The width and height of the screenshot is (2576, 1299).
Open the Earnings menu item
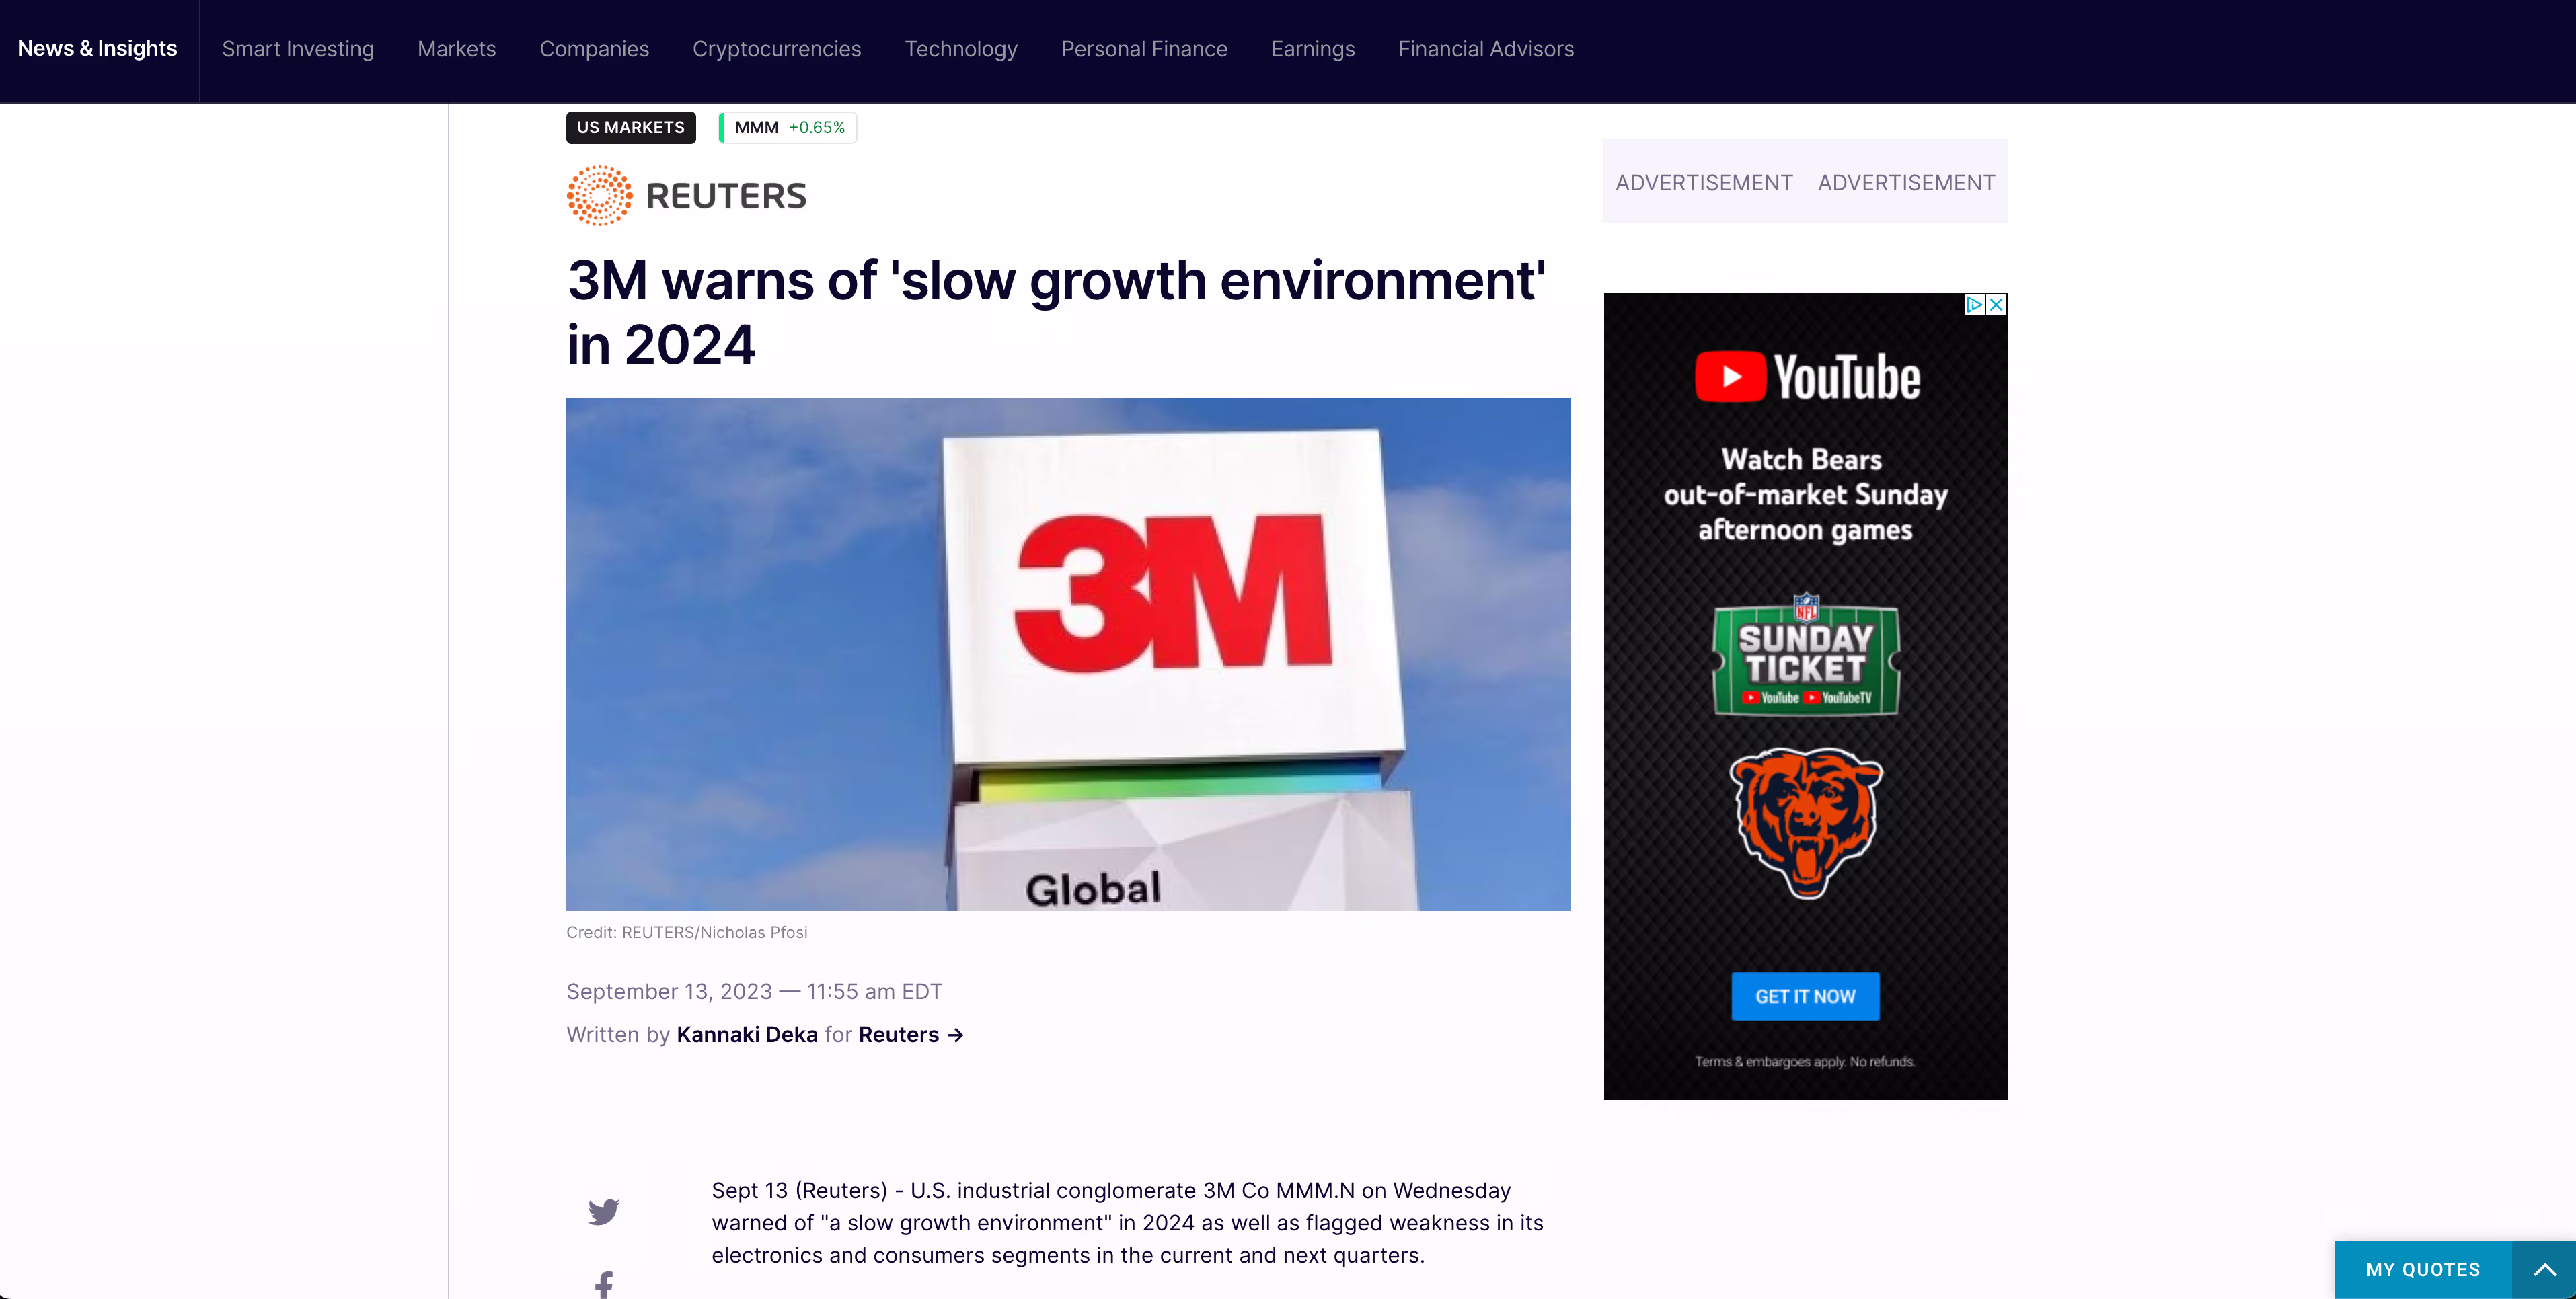(x=1312, y=49)
